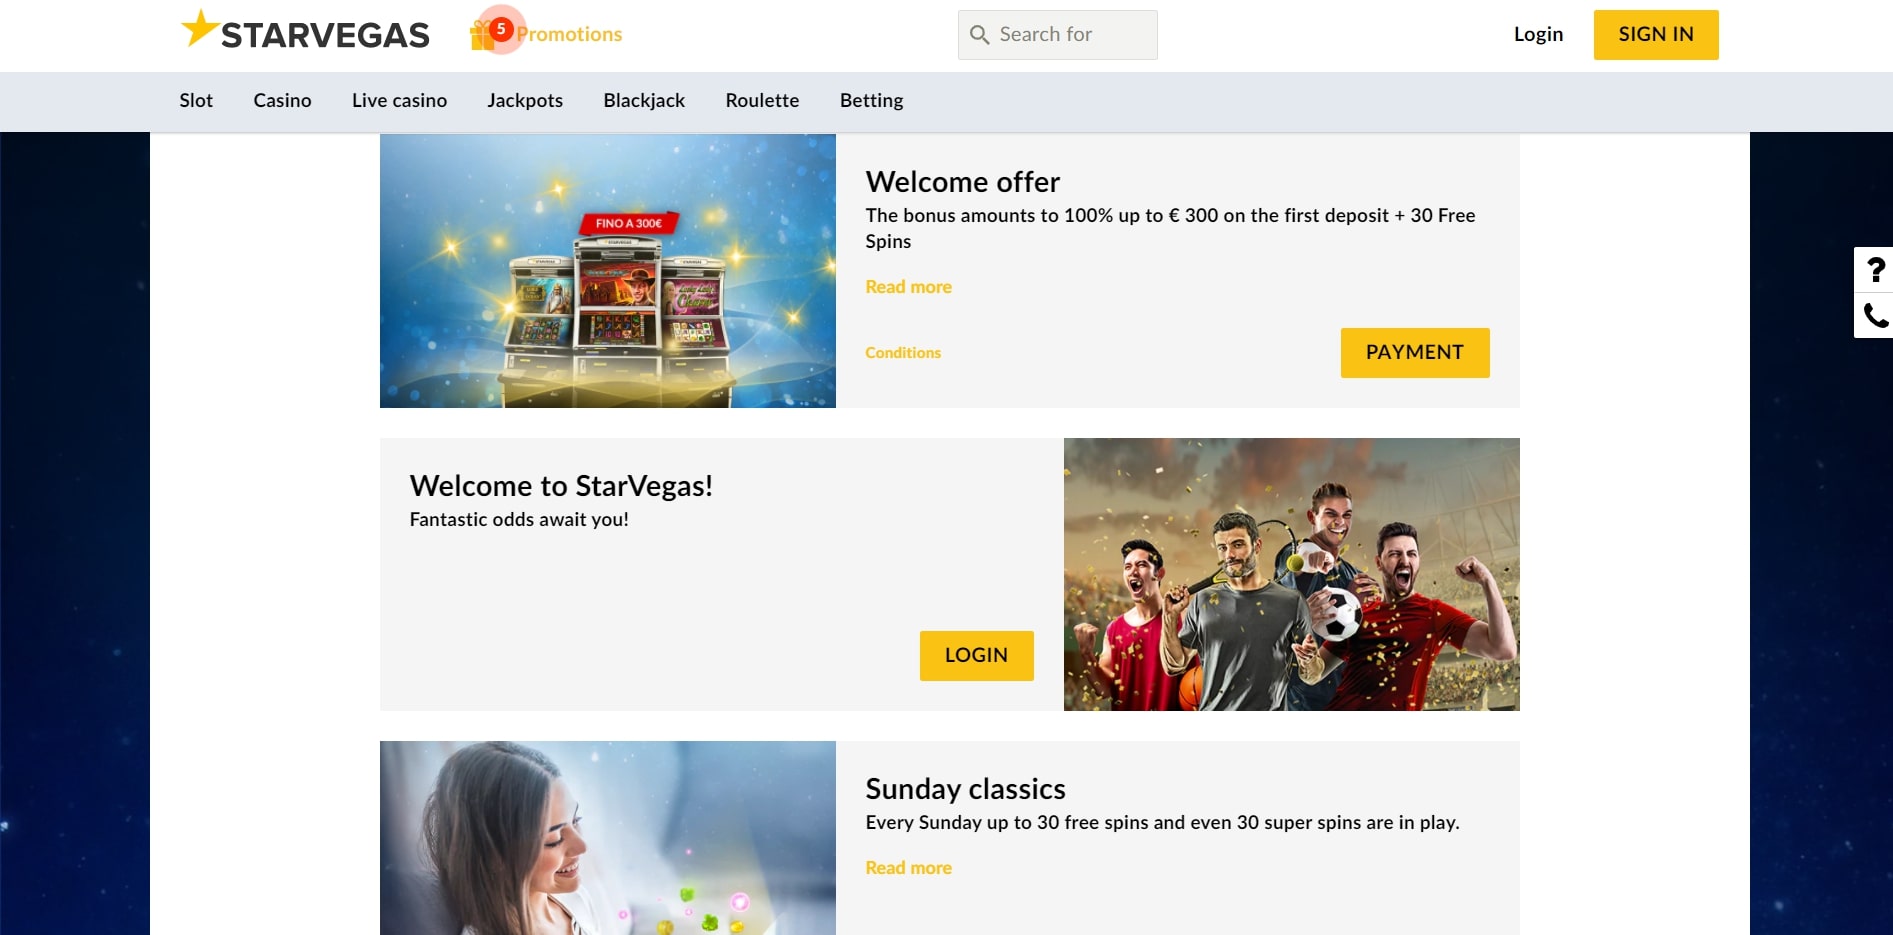Click the Login text link
This screenshot has height=935, width=1893.
[x=1538, y=34]
